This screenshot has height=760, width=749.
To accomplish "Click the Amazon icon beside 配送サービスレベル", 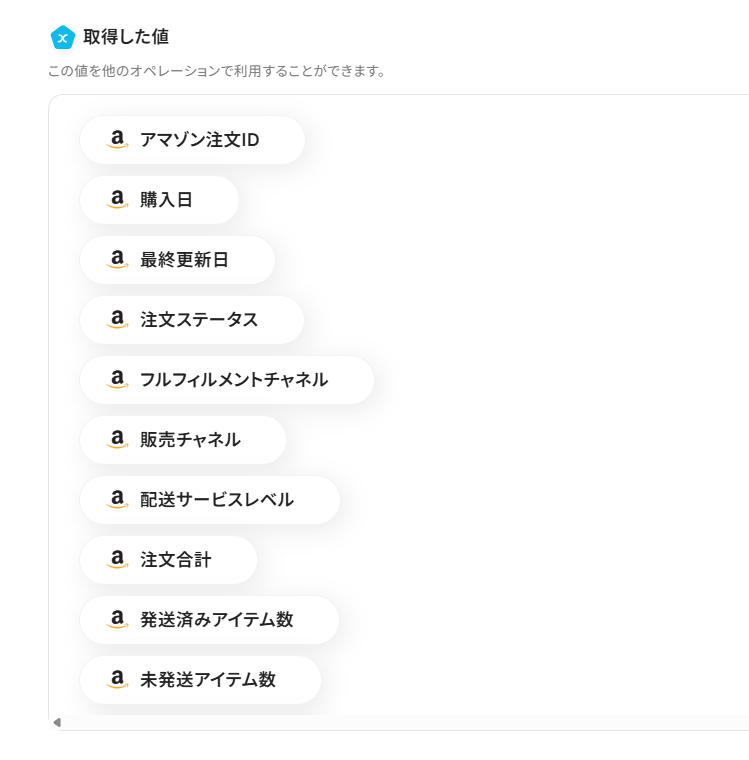I will click(118, 500).
